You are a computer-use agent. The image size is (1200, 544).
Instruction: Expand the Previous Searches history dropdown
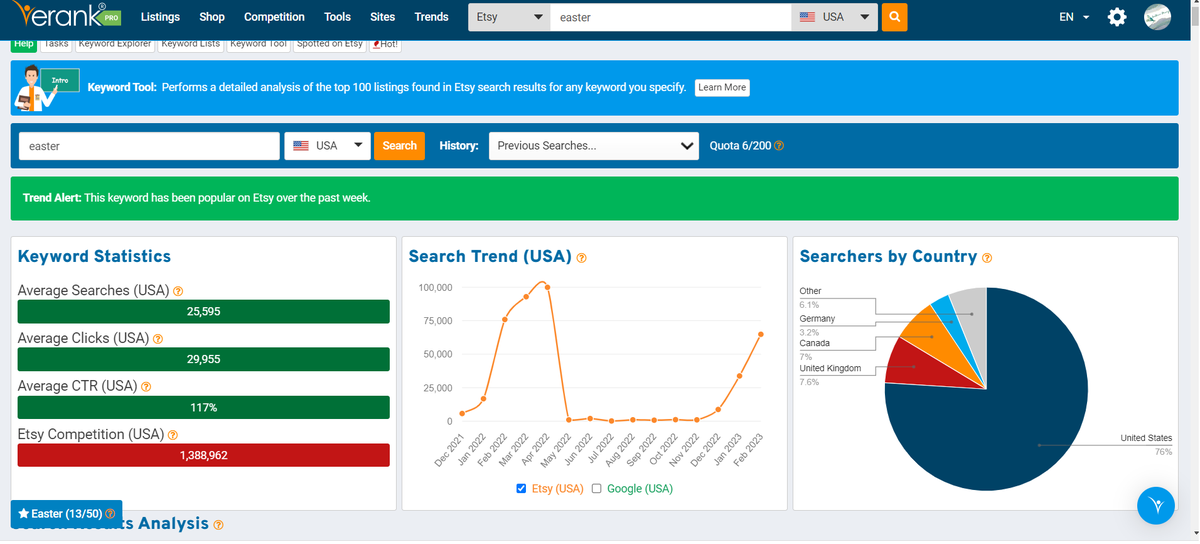click(x=593, y=146)
